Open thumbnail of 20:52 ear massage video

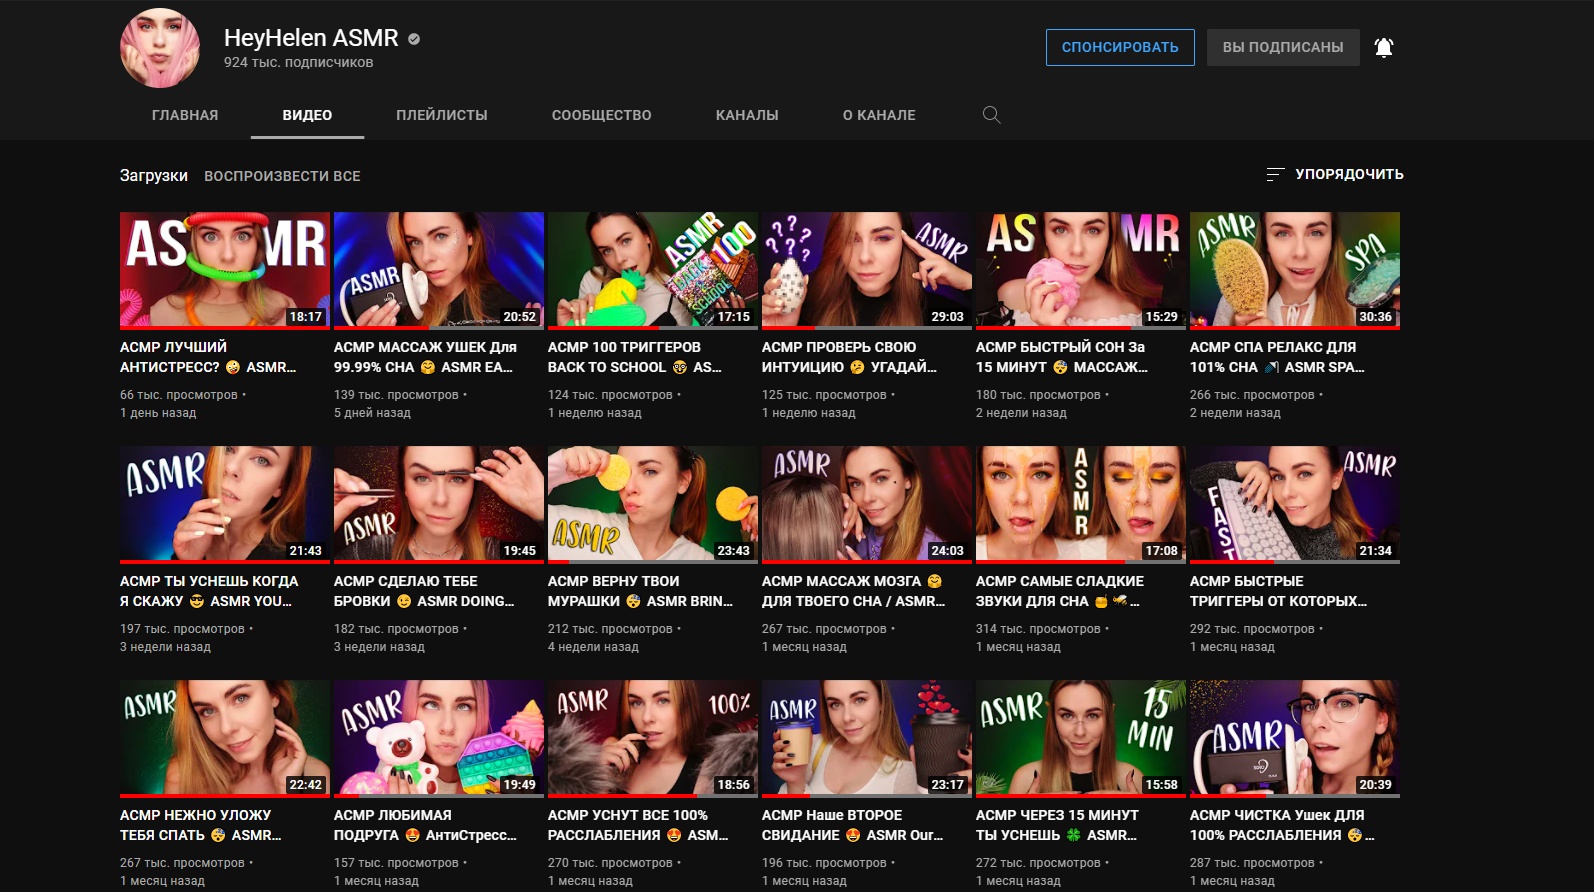[439, 270]
